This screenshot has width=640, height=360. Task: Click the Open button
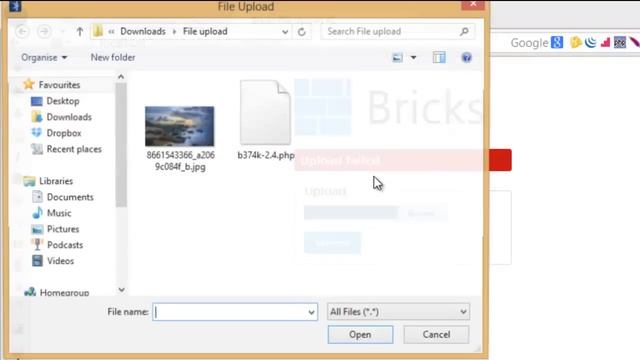[x=360, y=335]
